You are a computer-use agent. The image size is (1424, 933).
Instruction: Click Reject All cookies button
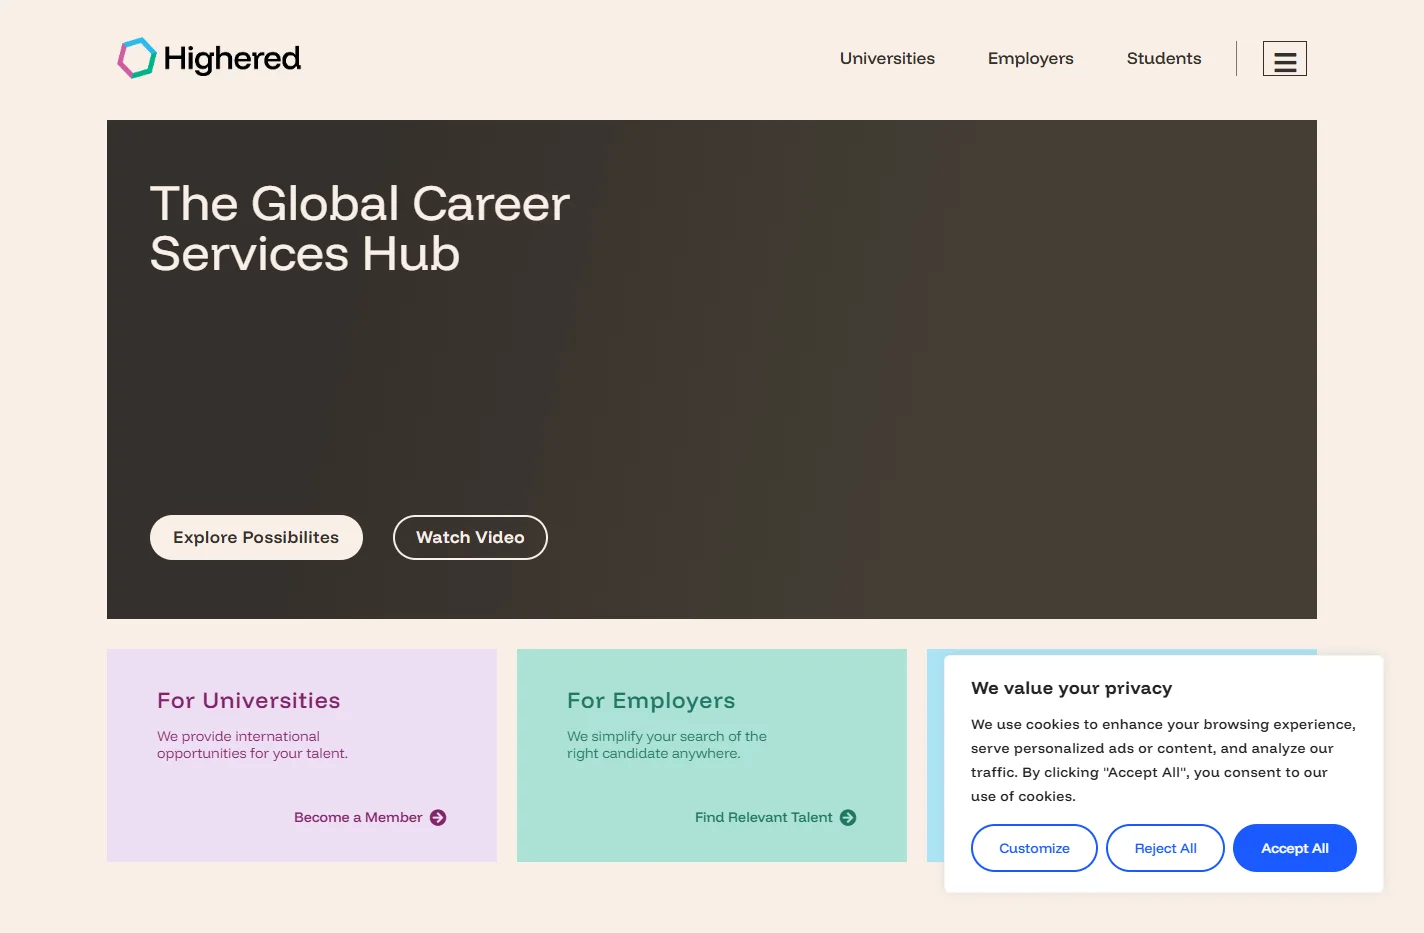(1165, 848)
